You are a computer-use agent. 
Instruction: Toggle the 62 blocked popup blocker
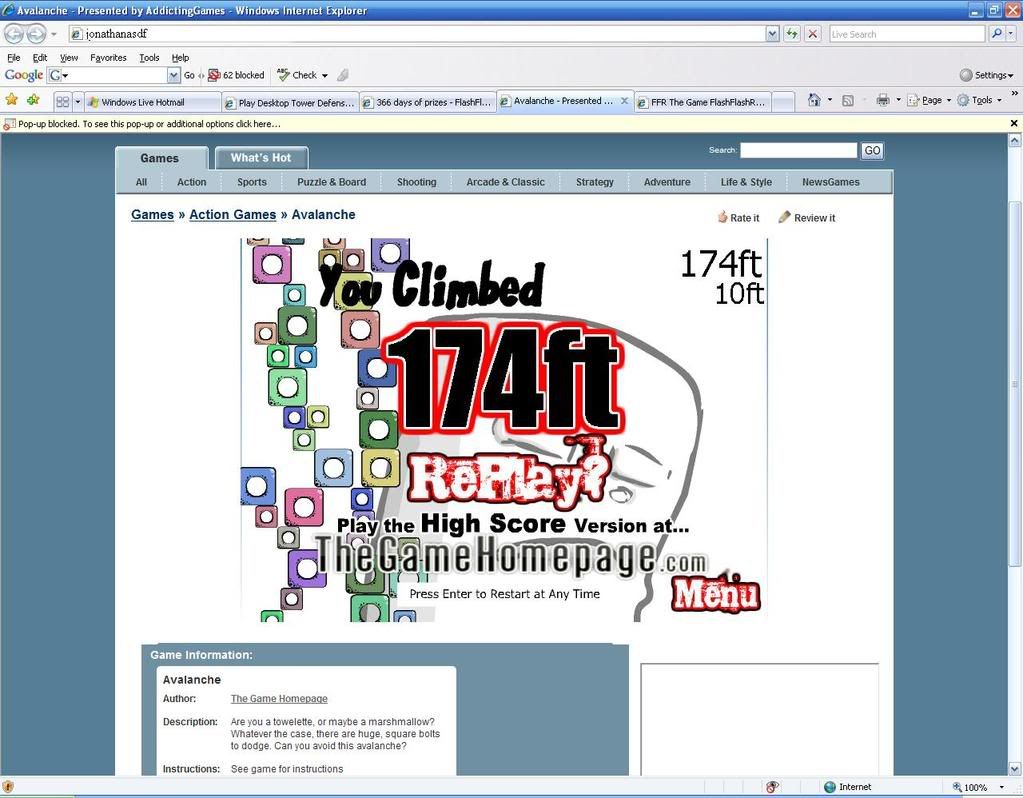tap(236, 75)
